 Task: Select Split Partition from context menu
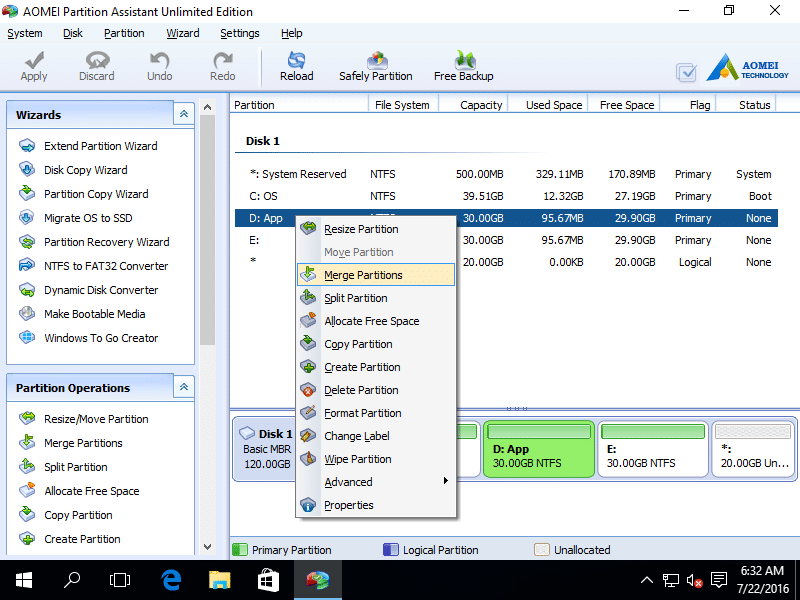pos(376,298)
